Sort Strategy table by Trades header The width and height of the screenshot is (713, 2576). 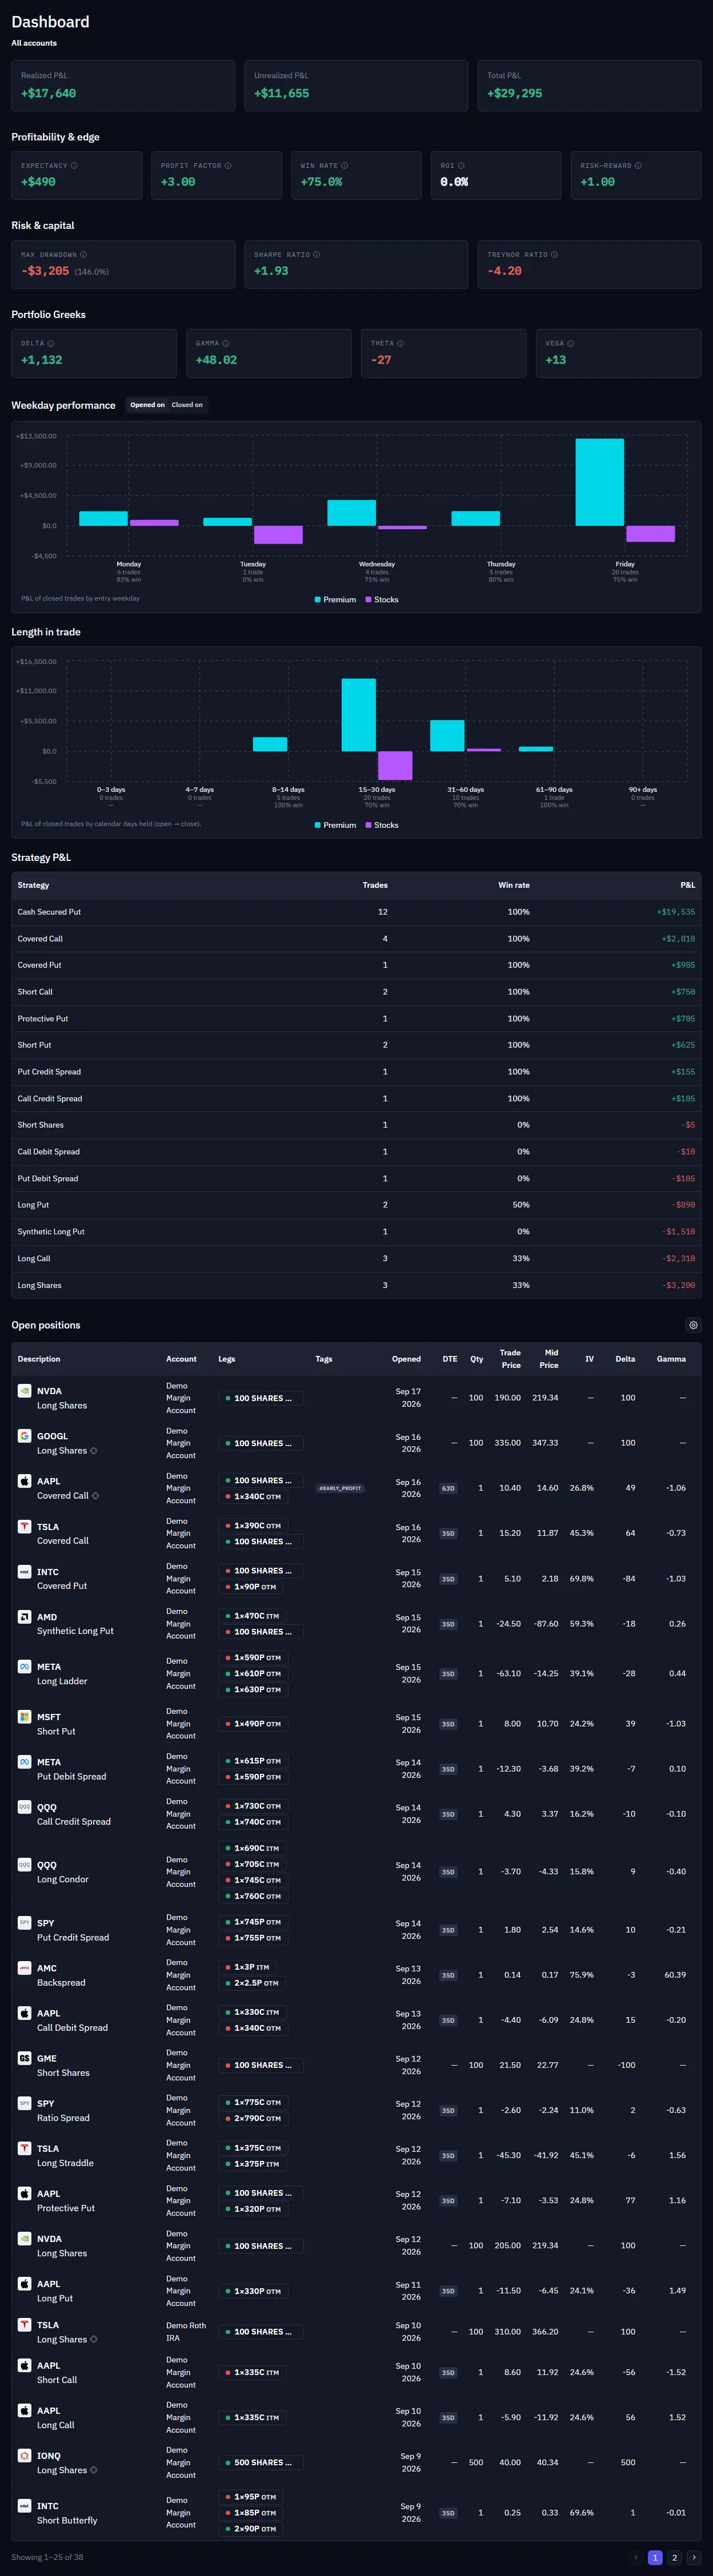[x=375, y=885]
